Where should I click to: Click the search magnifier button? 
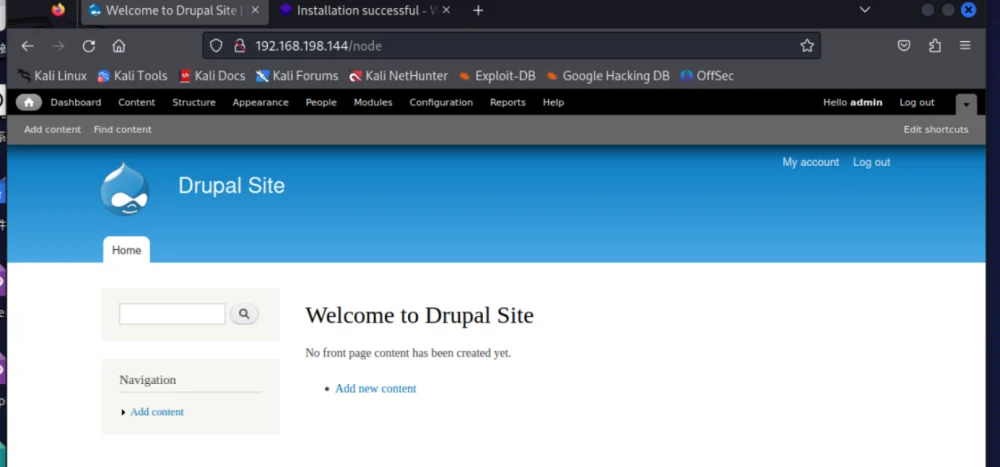pos(244,313)
